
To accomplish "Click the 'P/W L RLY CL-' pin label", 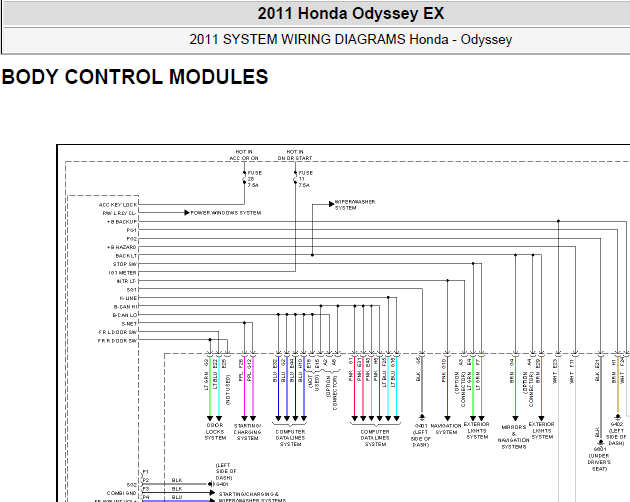I will 119,213.
